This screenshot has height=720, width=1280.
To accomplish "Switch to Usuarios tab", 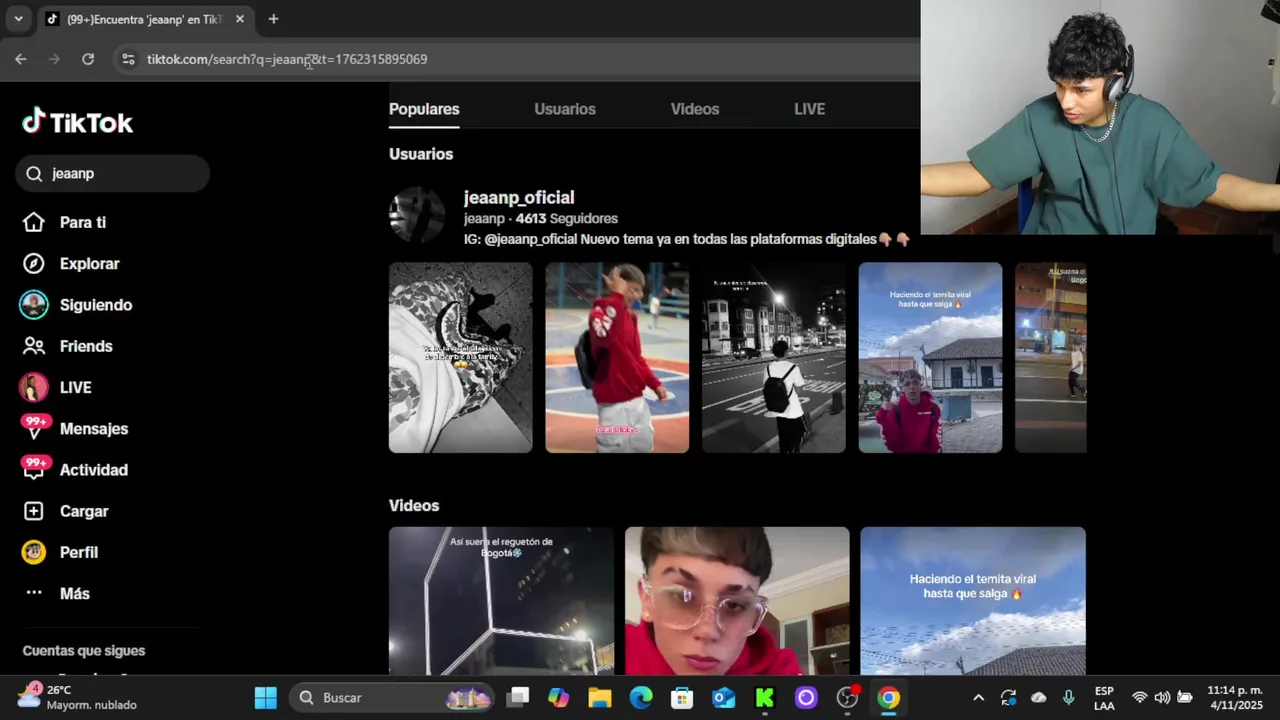I will click(565, 109).
